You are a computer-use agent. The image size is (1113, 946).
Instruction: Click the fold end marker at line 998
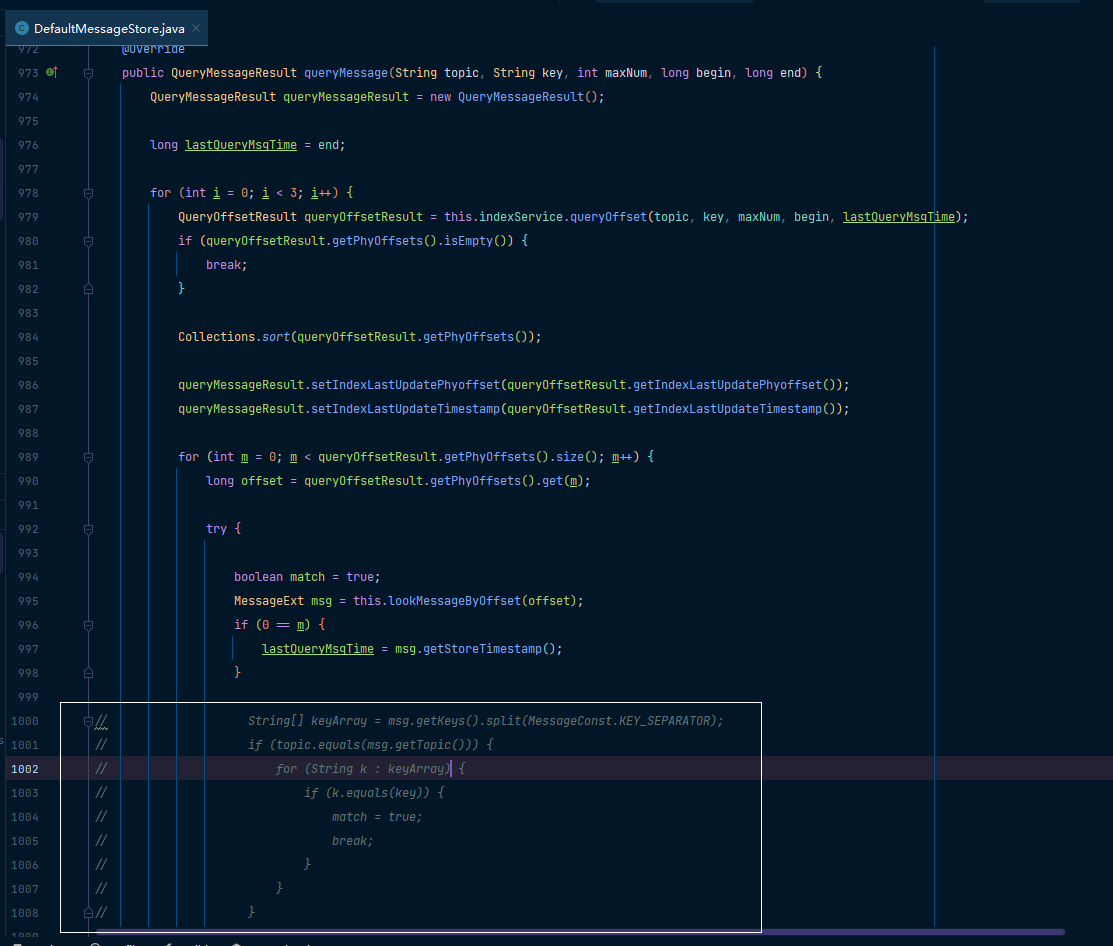pos(89,673)
